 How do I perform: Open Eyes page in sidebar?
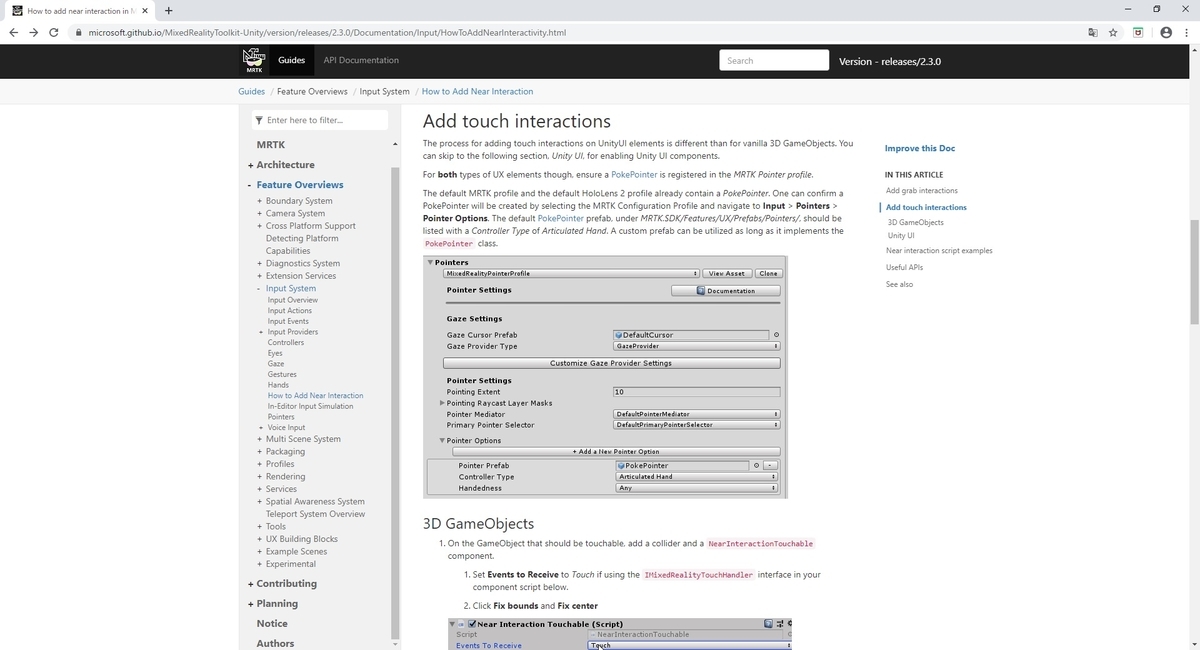click(x=275, y=353)
